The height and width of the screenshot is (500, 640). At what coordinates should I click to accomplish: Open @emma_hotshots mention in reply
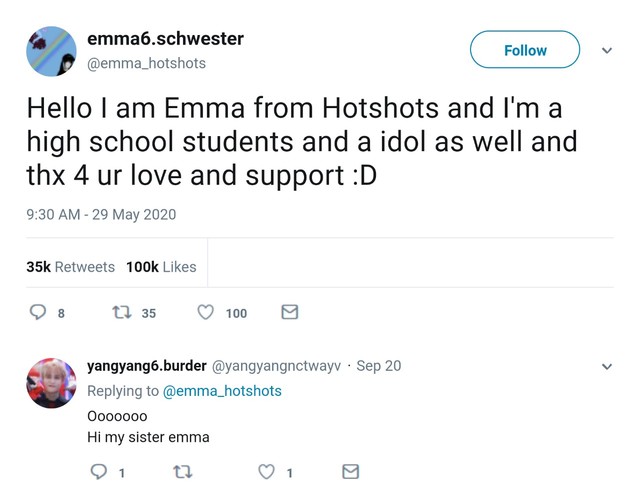(222, 391)
